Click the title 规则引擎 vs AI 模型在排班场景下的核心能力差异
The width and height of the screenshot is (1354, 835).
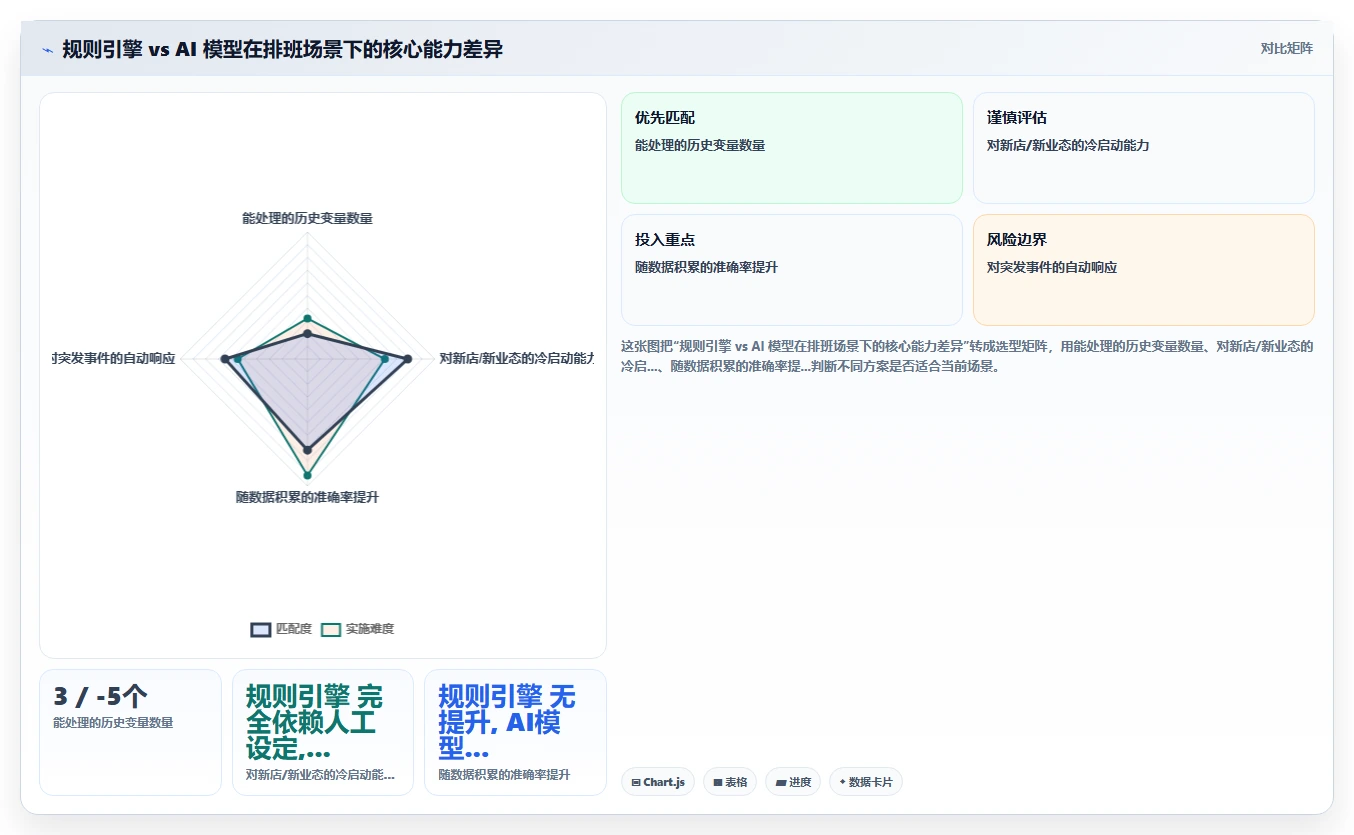click(x=282, y=50)
